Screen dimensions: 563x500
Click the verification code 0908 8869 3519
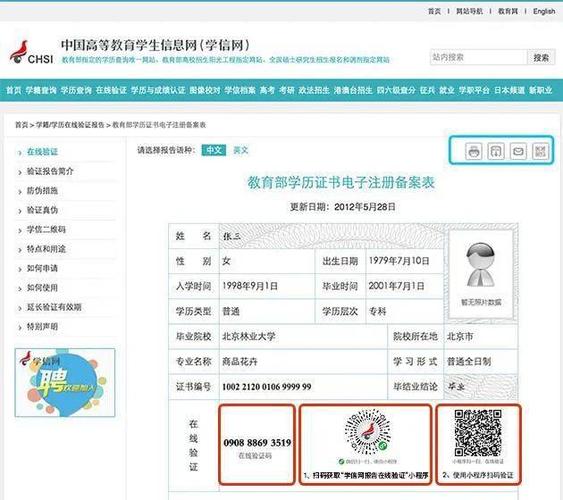tap(257, 443)
